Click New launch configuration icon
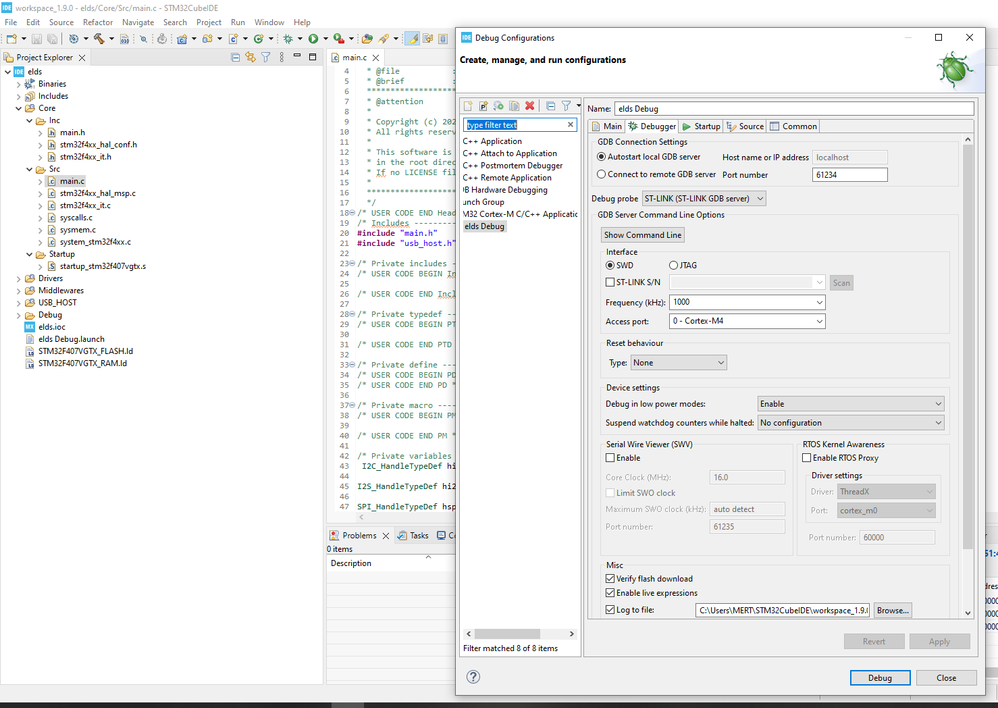This screenshot has width=998, height=708. 468,106
